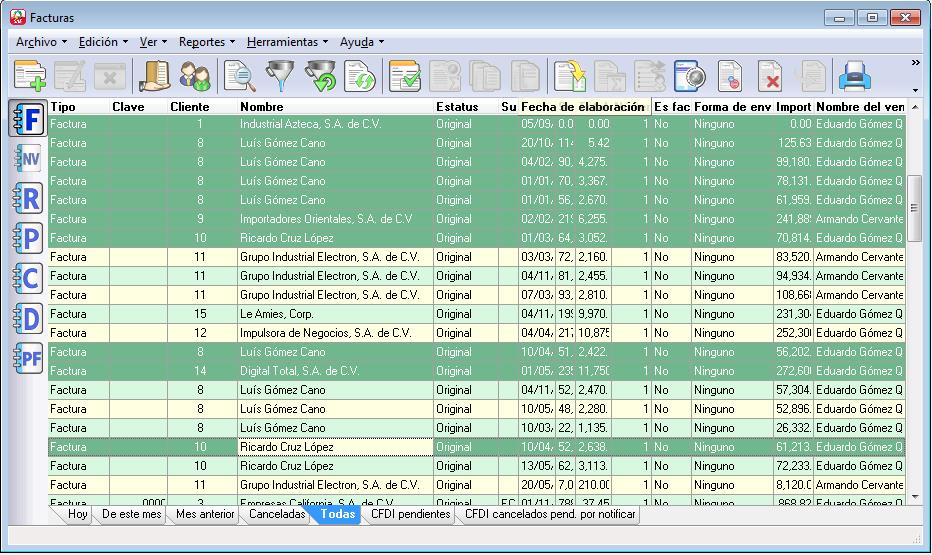Image resolution: width=932 pixels, height=555 pixels.
Task: Click the document with yellow arrow icon
Action: pos(570,76)
